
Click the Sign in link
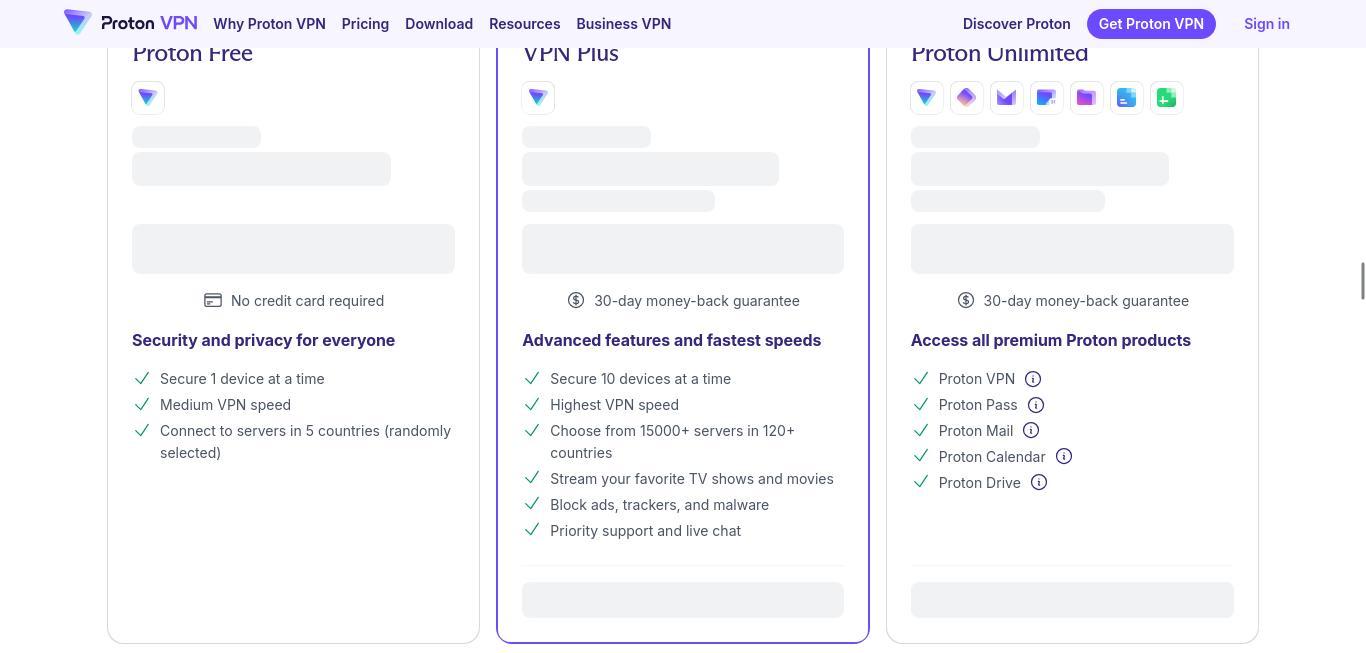pyautogui.click(x=1266, y=24)
